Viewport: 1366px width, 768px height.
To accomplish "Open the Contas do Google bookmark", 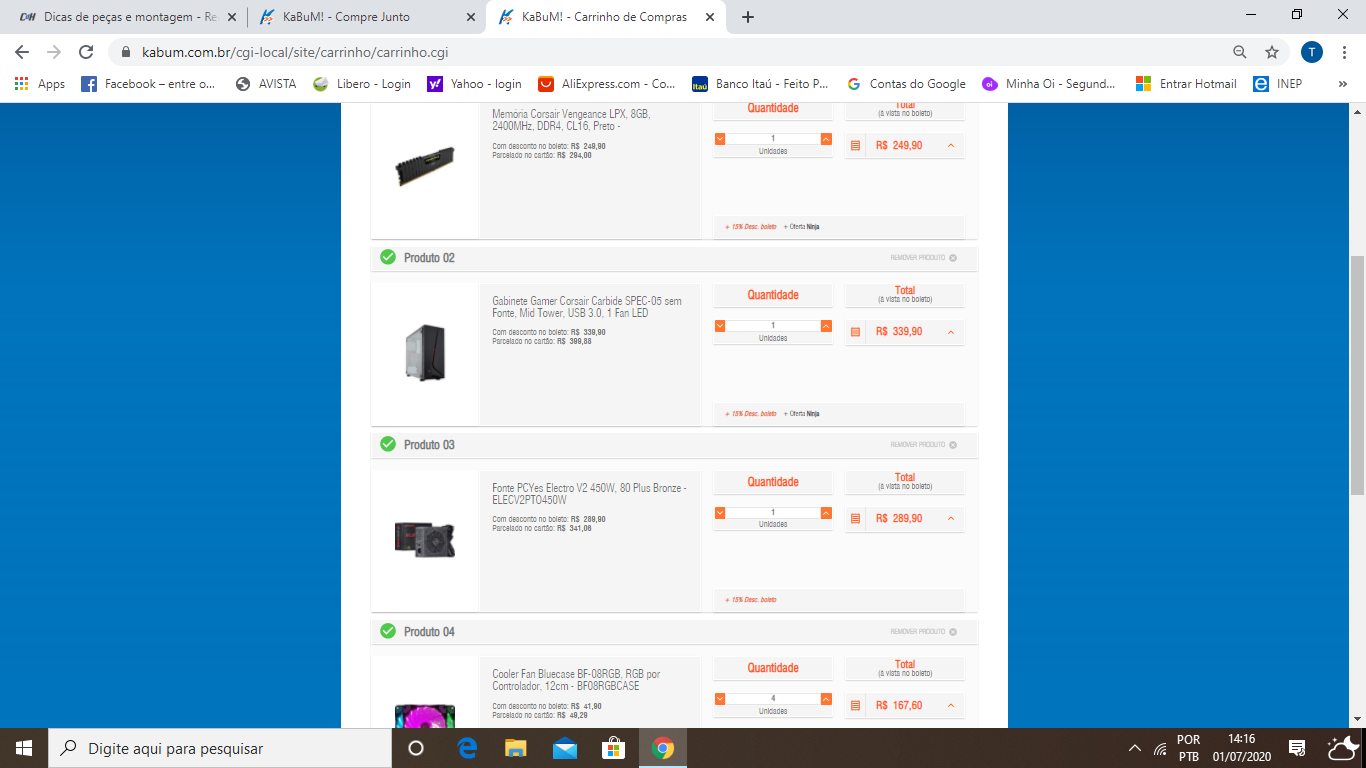I will click(x=906, y=84).
